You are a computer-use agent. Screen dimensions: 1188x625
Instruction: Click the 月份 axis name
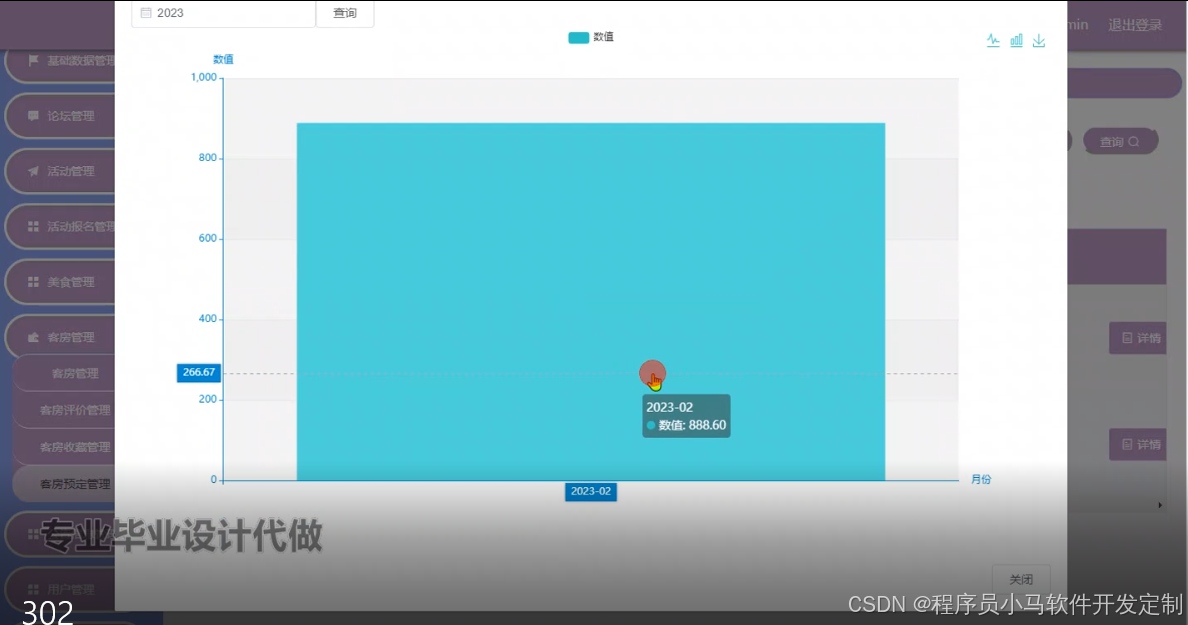(981, 479)
